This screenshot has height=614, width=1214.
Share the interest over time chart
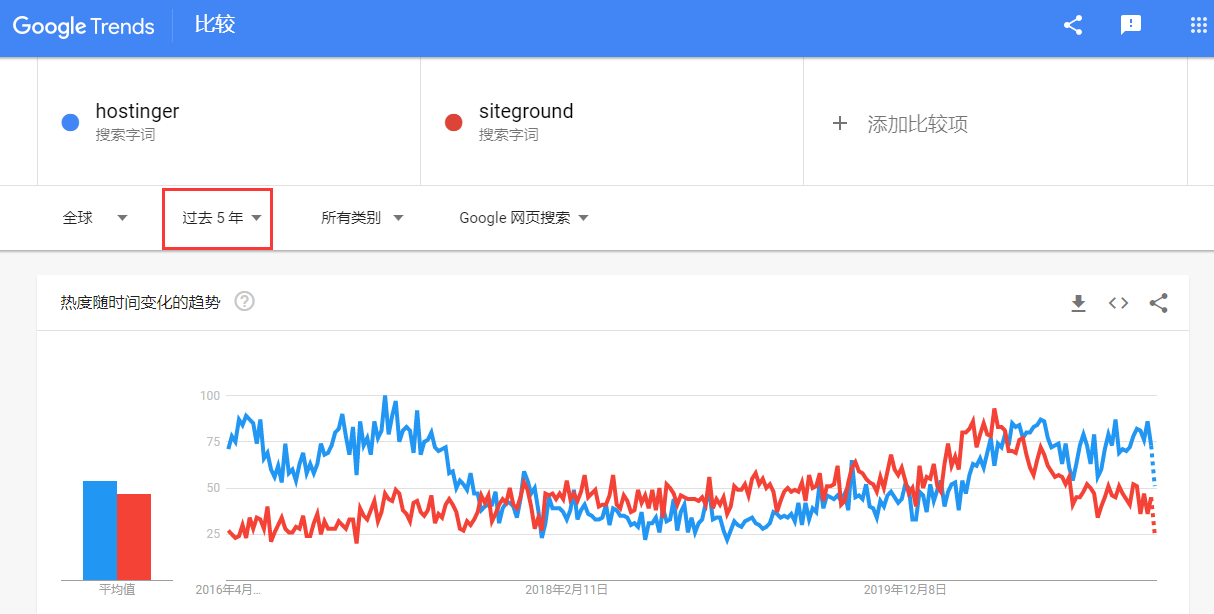pos(1158,303)
